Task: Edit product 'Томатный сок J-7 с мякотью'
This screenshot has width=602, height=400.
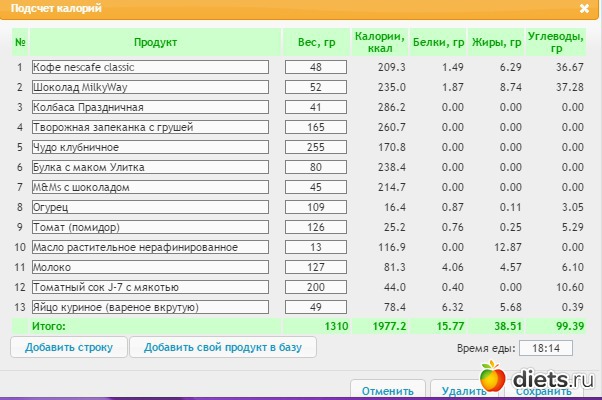Action: pyautogui.click(x=150, y=287)
